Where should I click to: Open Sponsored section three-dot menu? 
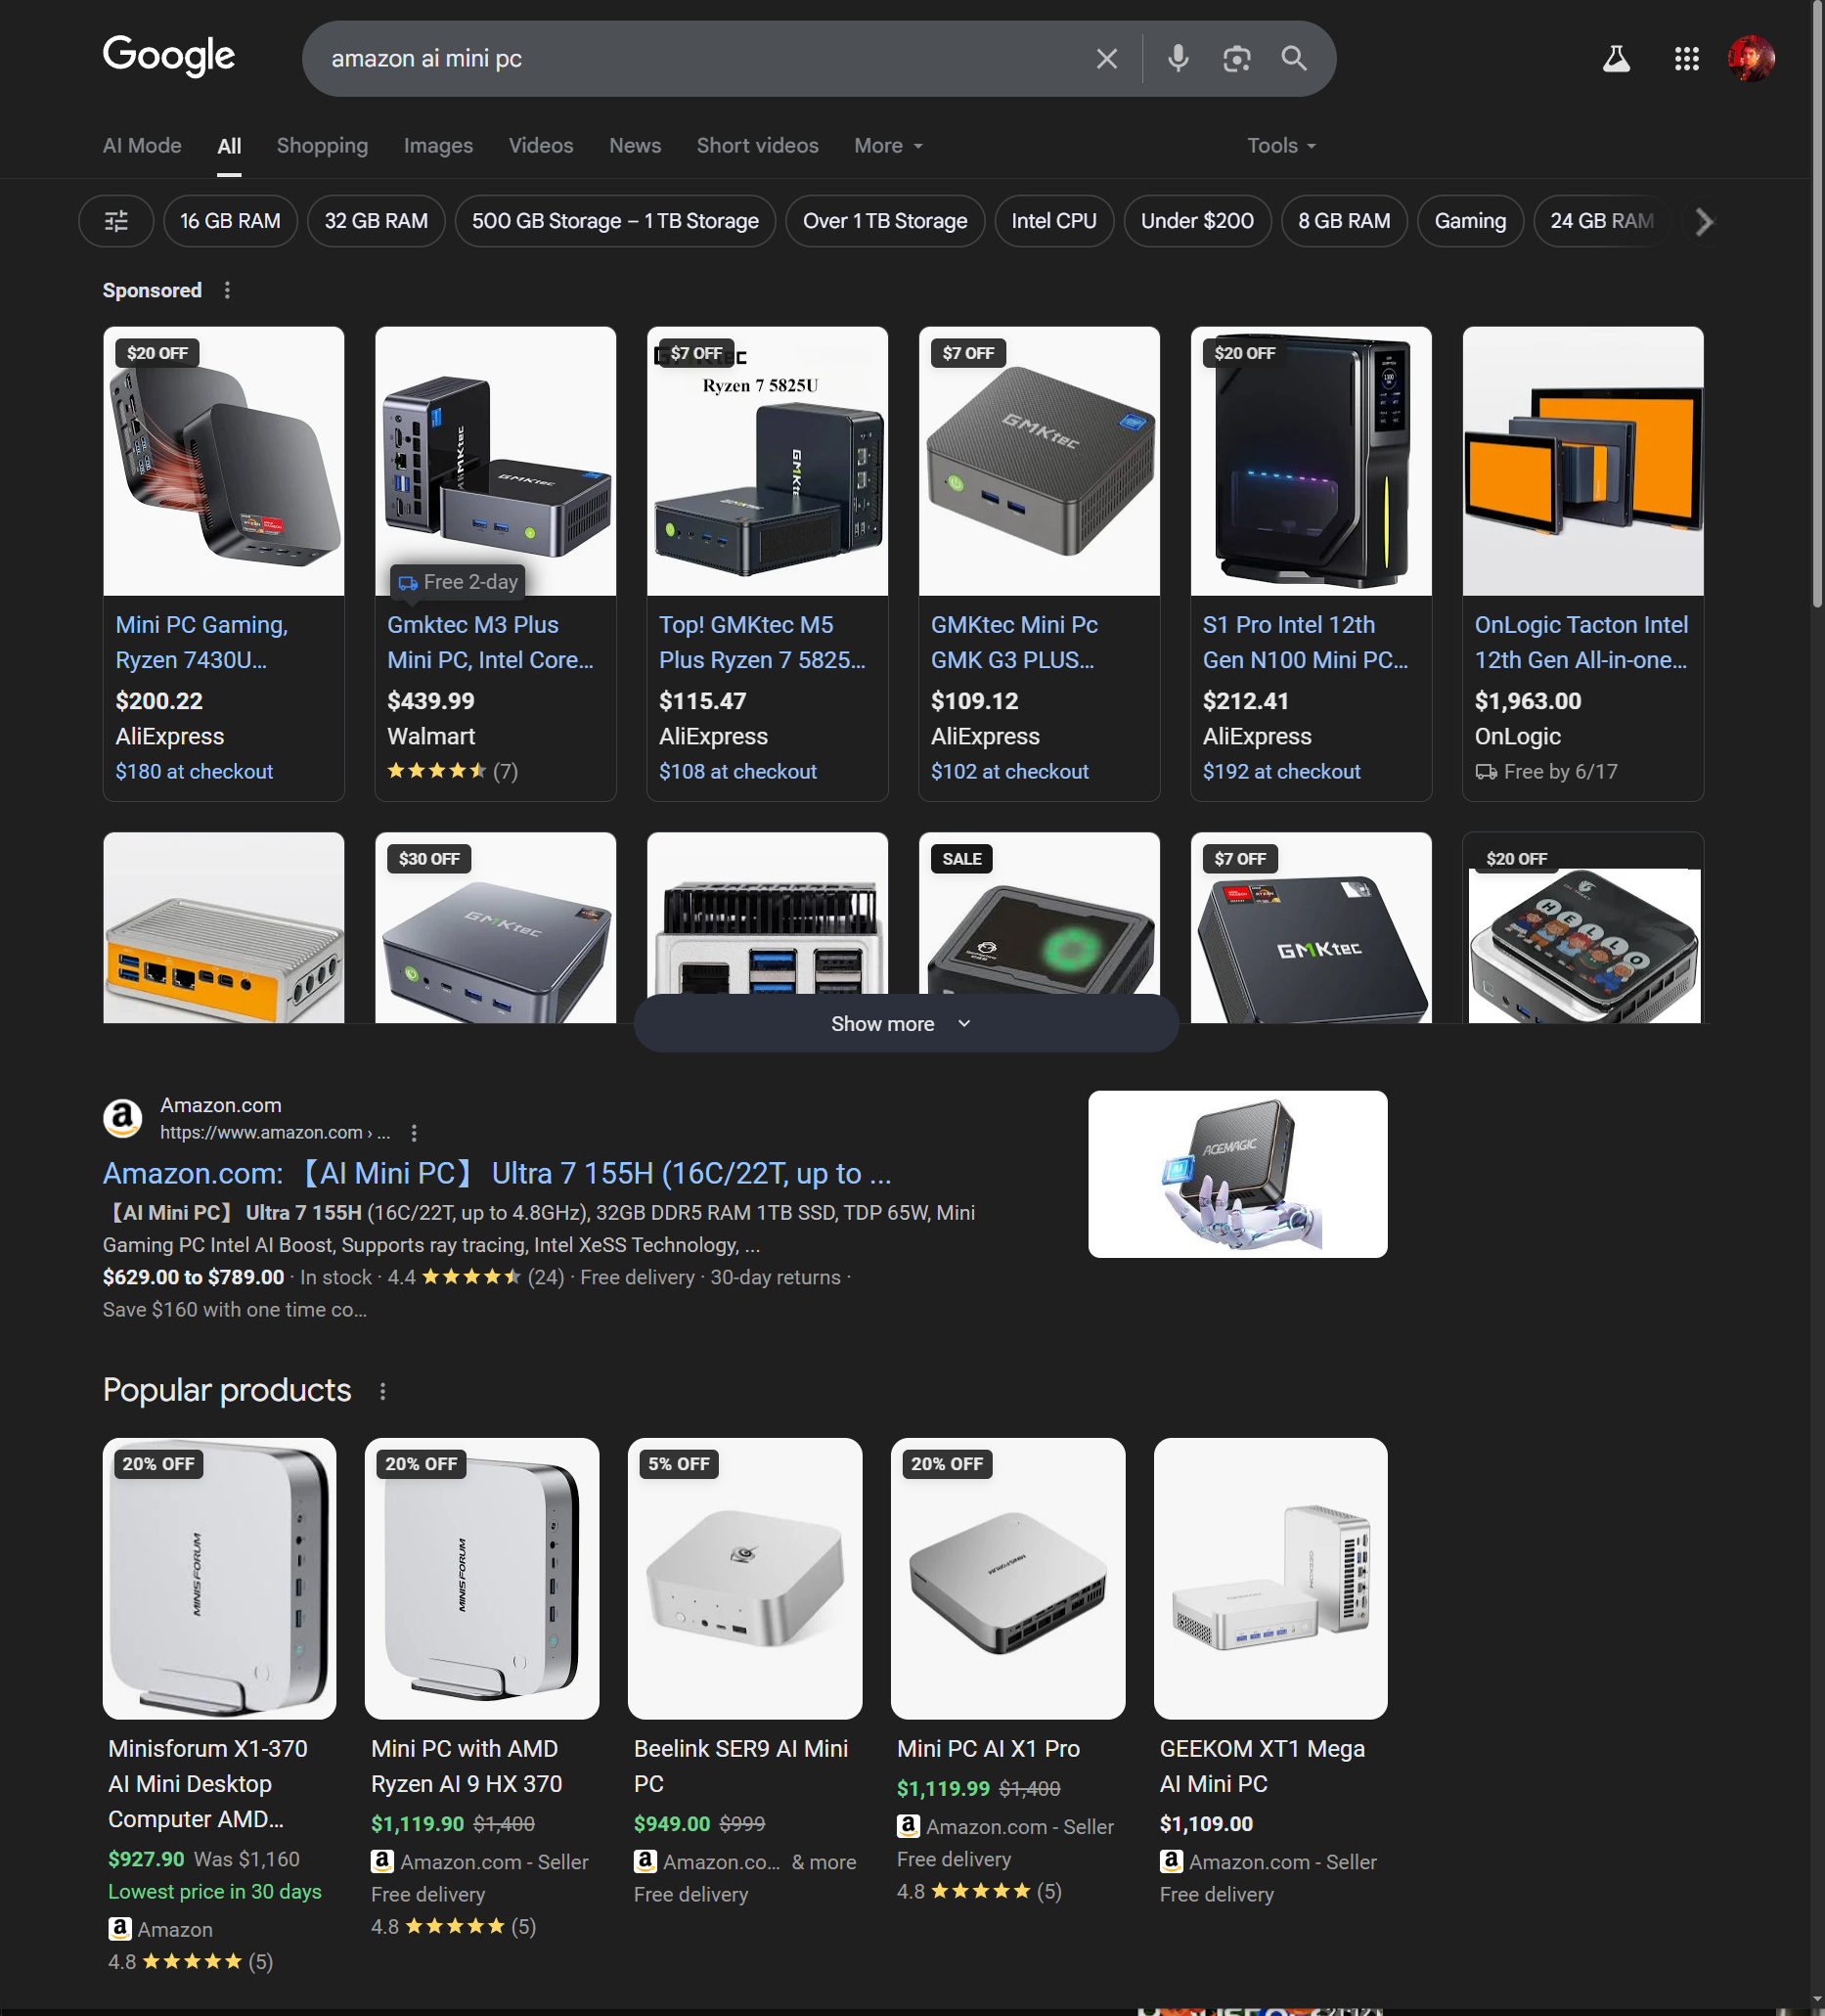pyautogui.click(x=227, y=290)
